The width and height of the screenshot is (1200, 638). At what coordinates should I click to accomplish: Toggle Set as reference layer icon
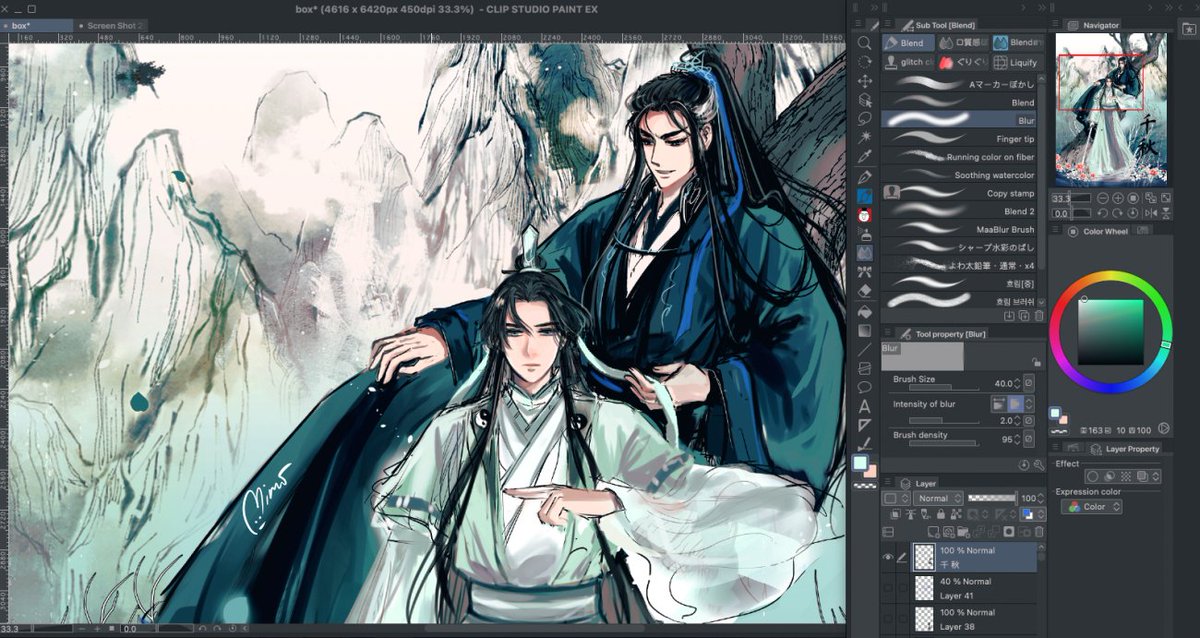click(x=911, y=514)
